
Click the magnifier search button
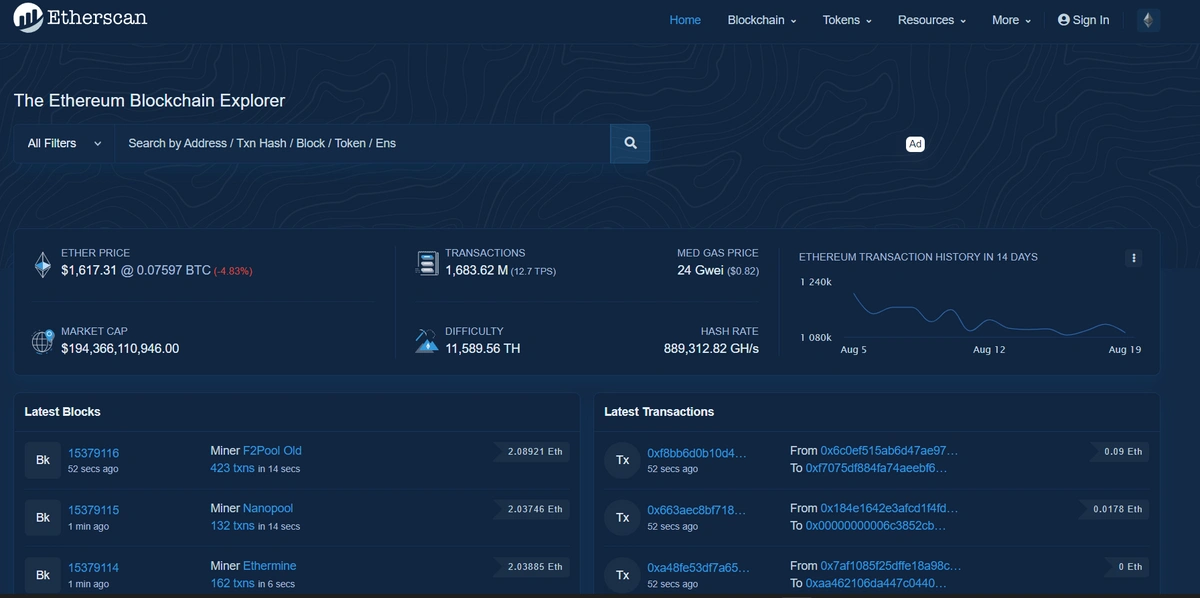click(630, 143)
